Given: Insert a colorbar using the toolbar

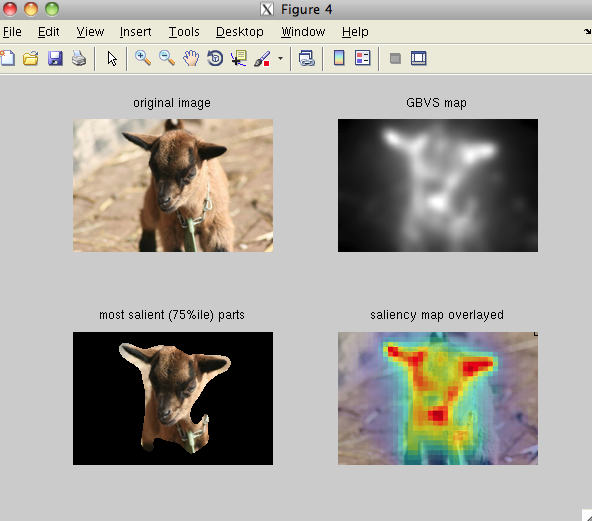Looking at the screenshot, I should [339, 58].
